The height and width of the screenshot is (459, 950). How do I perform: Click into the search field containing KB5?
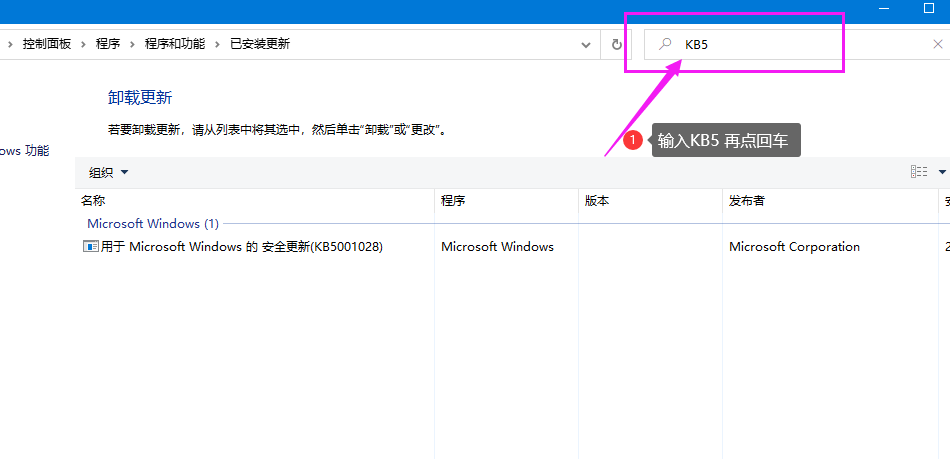(800, 44)
